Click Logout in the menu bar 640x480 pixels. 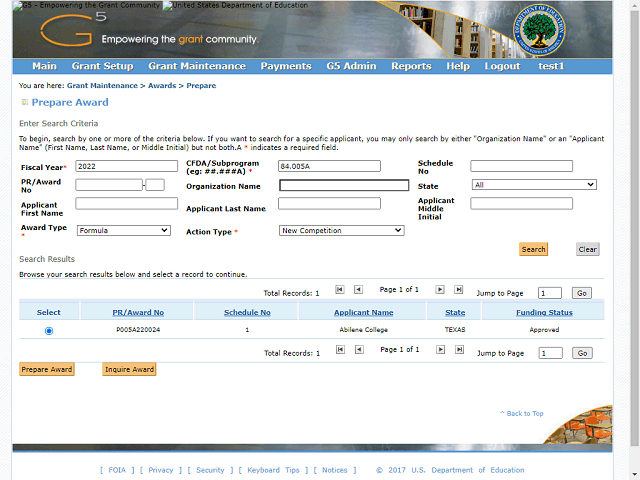click(502, 66)
